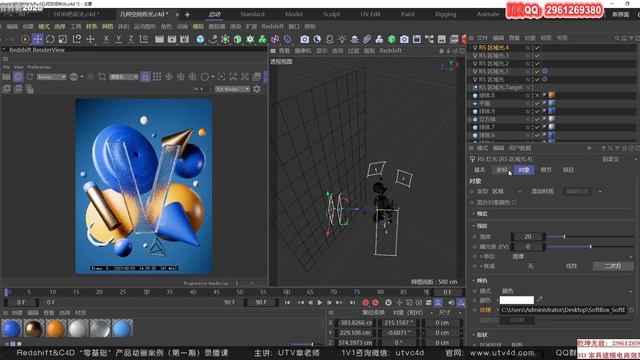Open the 细节 tab in attributes
This screenshot has height=360, width=640.
click(546, 170)
